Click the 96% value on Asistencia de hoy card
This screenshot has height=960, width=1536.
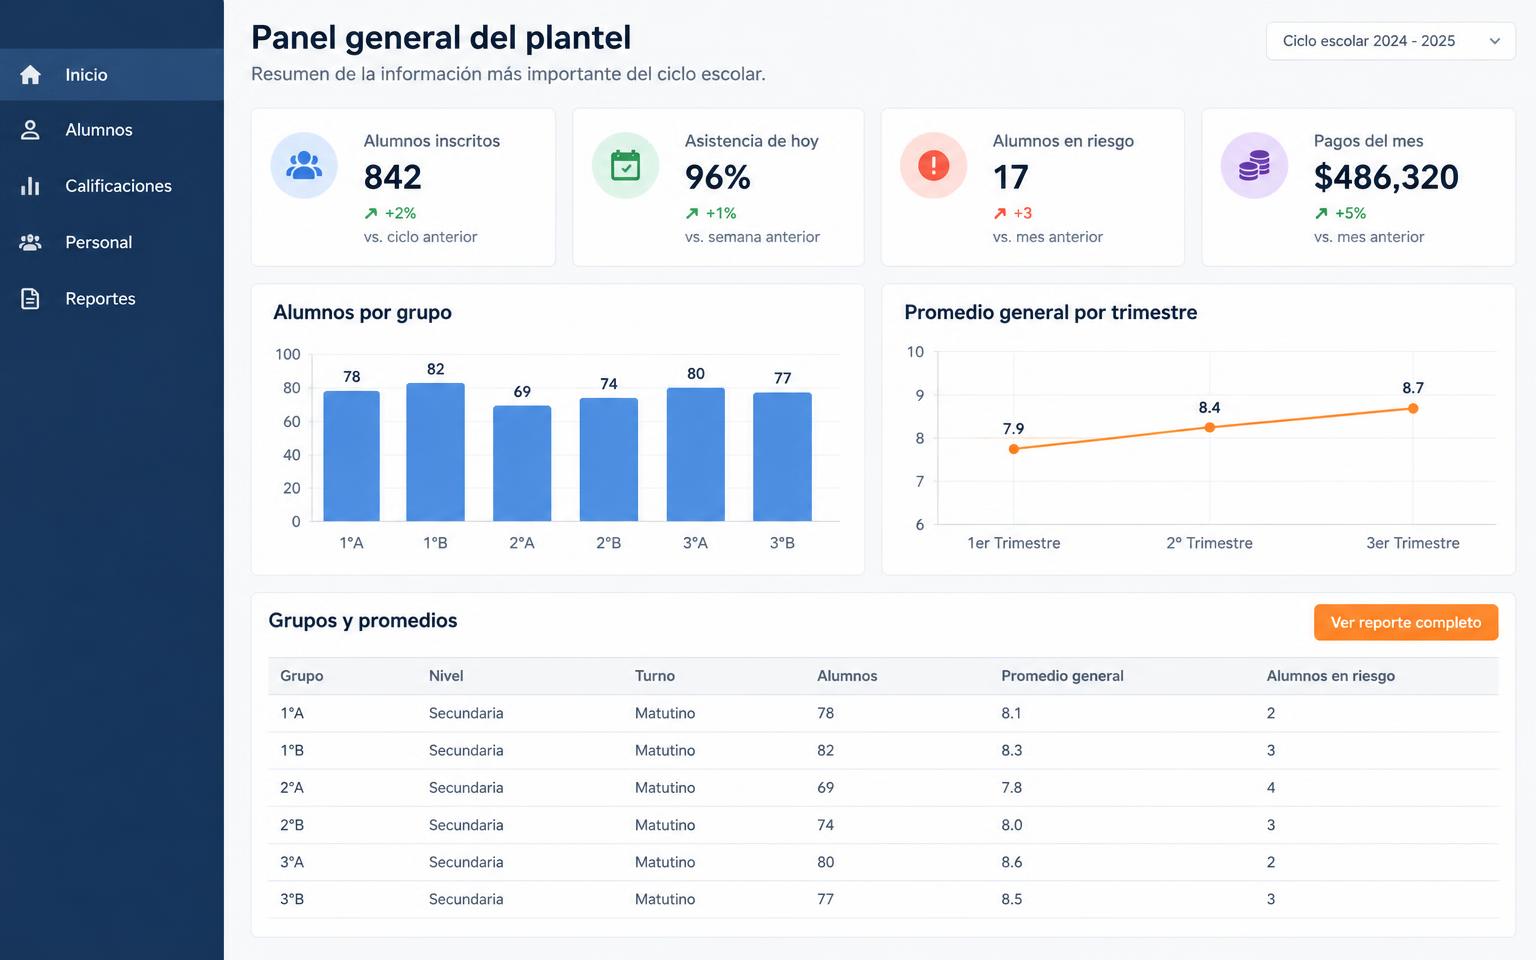pyautogui.click(x=718, y=177)
